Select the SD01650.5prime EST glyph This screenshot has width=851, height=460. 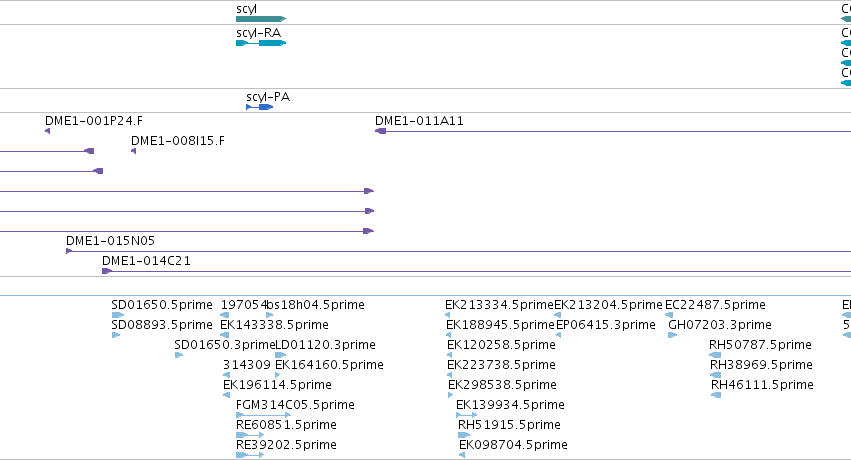(x=118, y=315)
